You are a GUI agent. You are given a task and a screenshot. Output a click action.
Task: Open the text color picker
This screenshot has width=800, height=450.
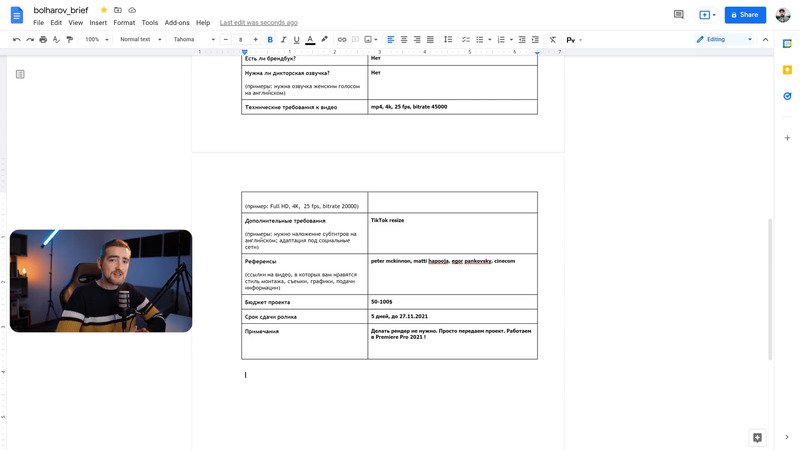point(310,39)
